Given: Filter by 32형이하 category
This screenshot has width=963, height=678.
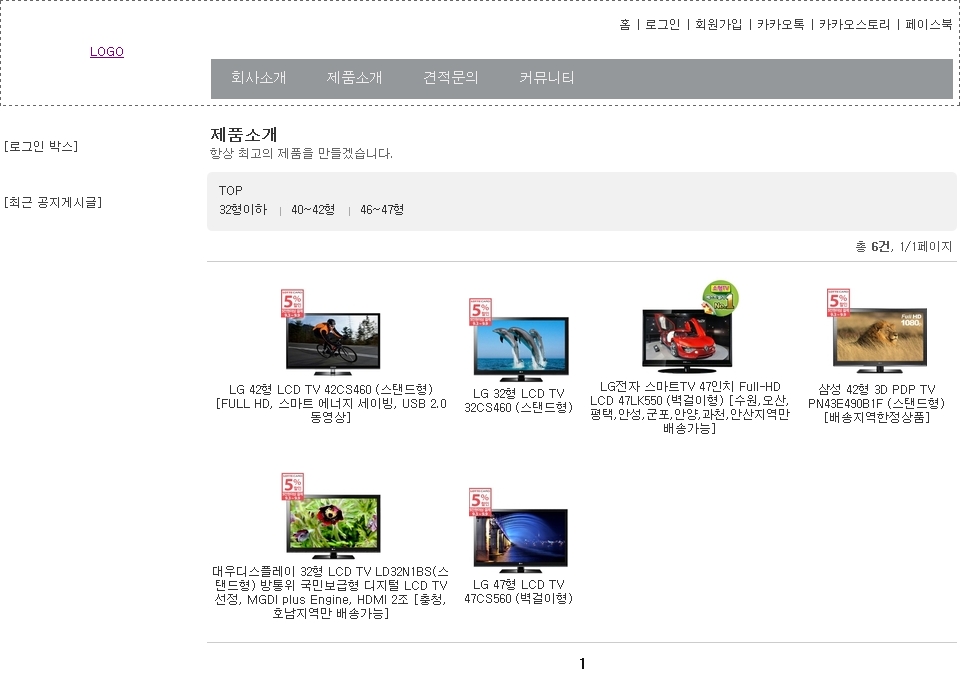Looking at the screenshot, I should (243, 209).
